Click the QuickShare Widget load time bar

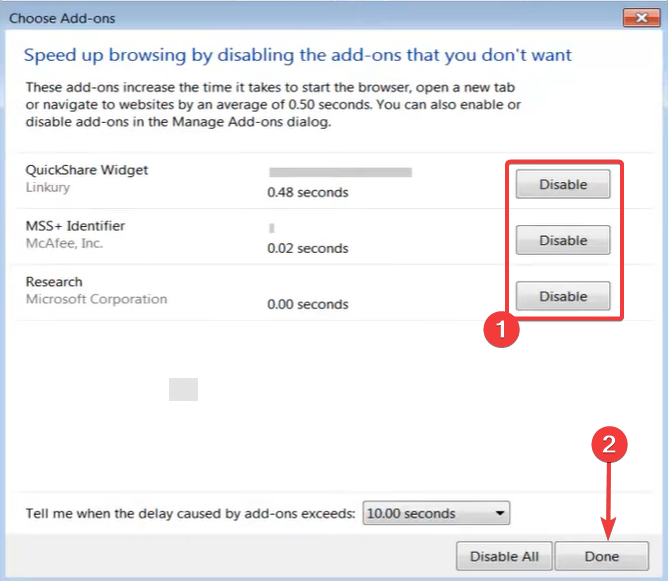[340, 172]
